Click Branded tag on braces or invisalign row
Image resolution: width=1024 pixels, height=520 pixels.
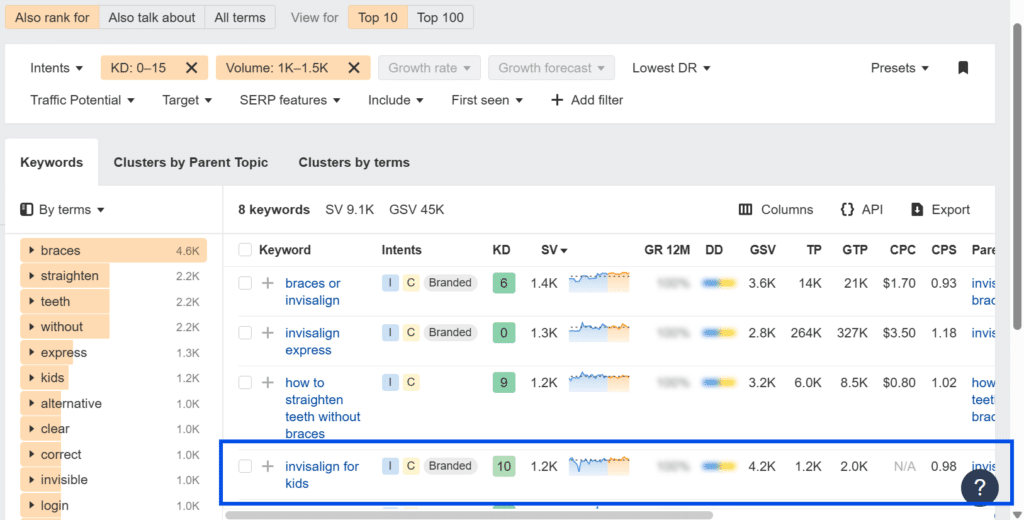[x=450, y=283]
